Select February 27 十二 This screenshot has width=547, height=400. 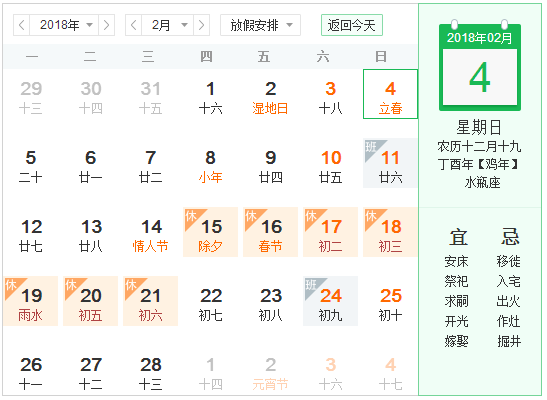click(91, 370)
